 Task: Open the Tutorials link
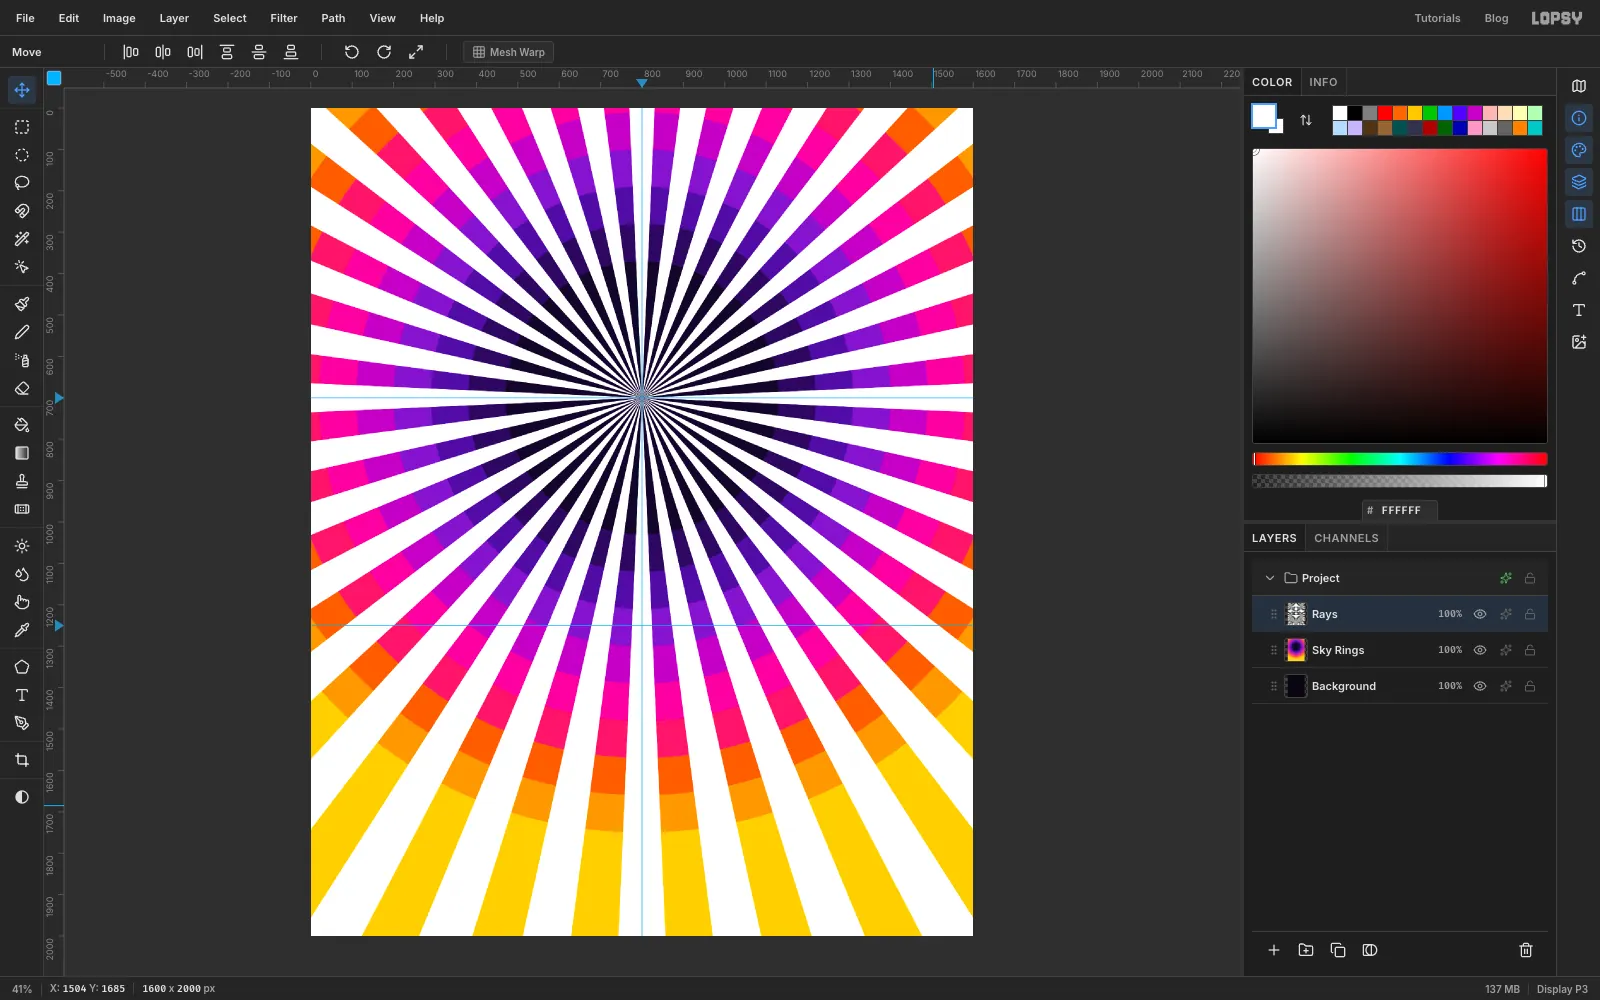click(x=1437, y=18)
